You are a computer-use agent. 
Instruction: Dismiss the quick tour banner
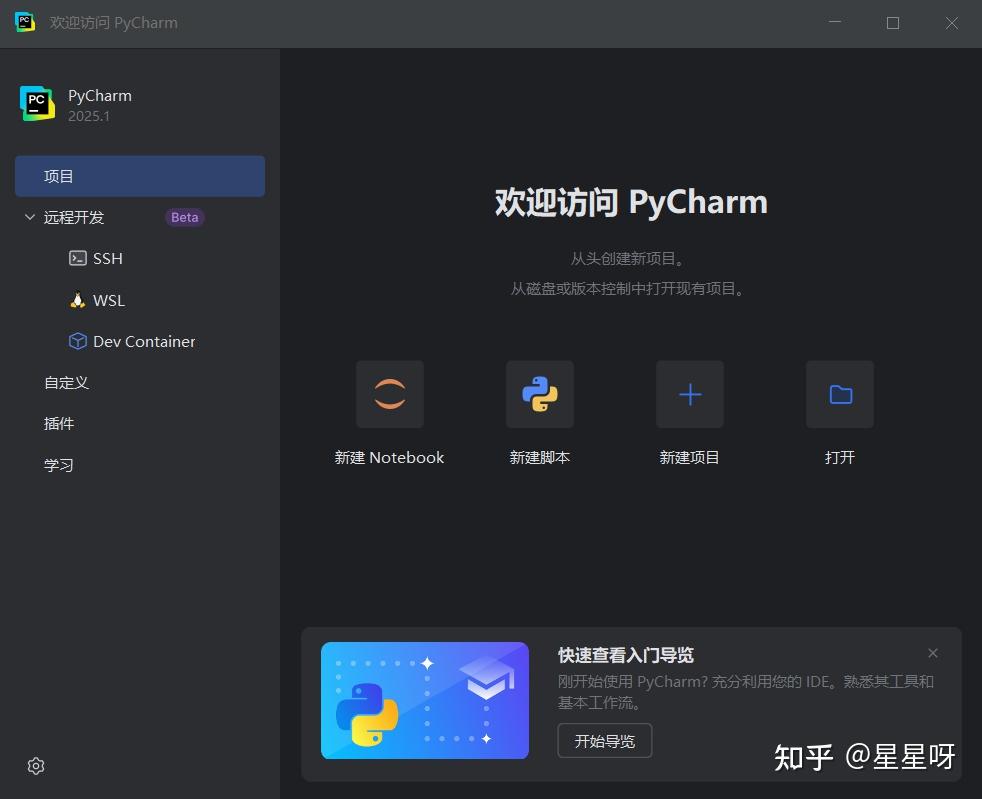pos(933,653)
